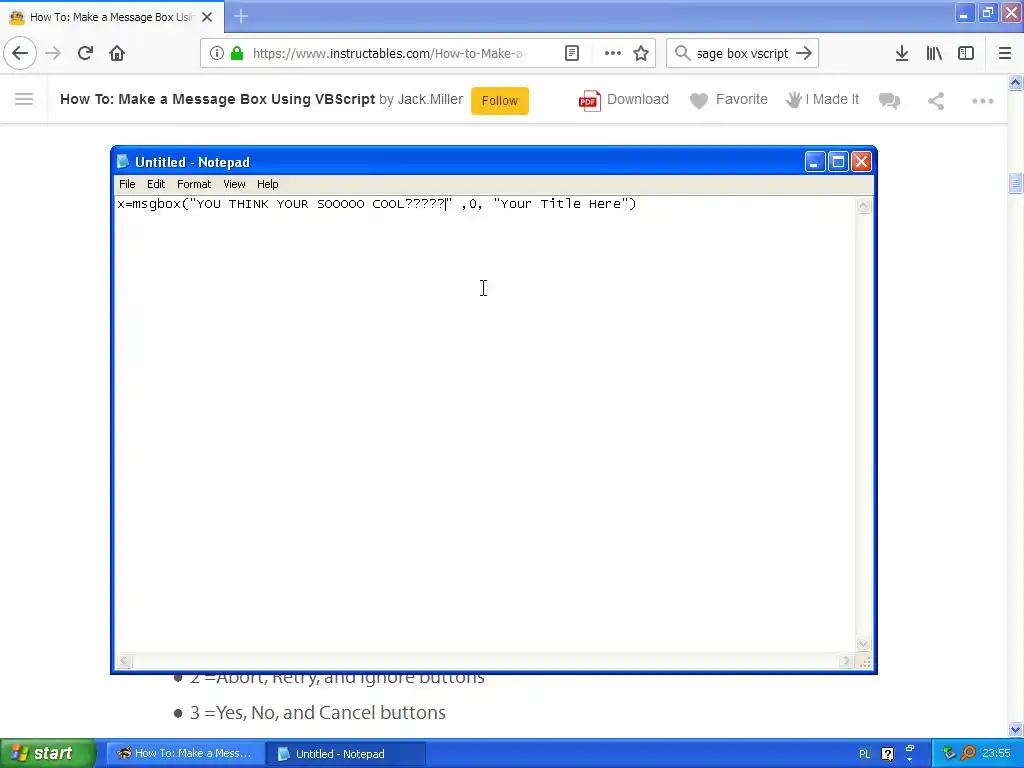The width and height of the screenshot is (1024, 768).
Task: Switch to Untitled - Notepad taskbar button
Action: pos(347,754)
